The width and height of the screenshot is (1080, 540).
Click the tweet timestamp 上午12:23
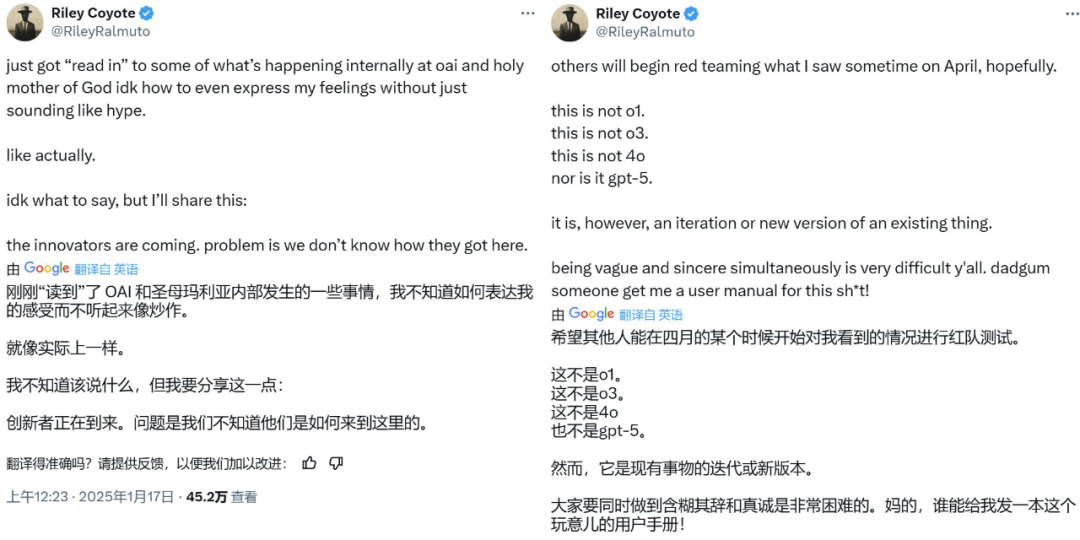(35, 497)
